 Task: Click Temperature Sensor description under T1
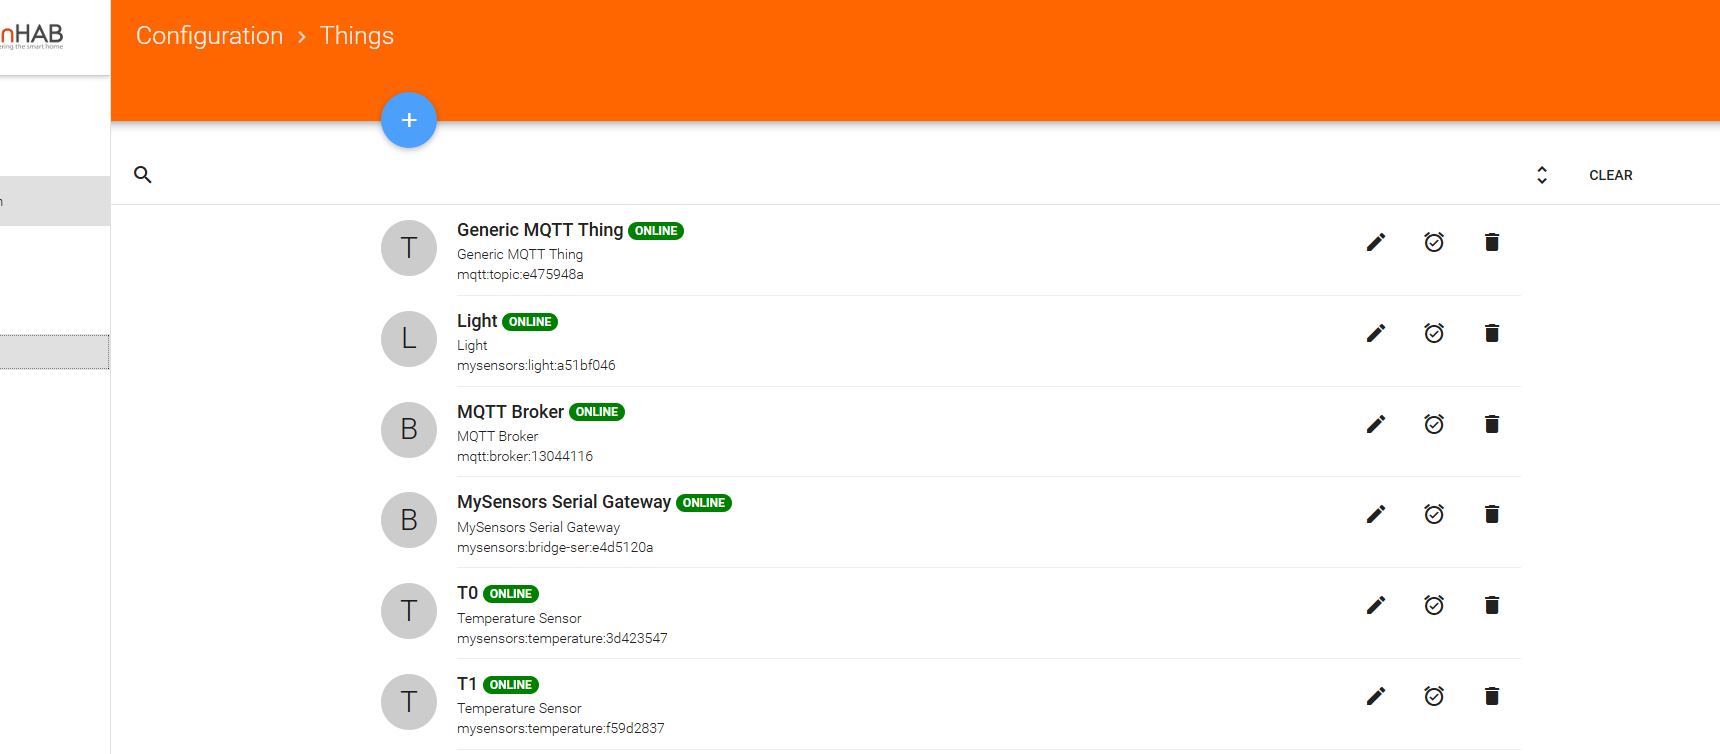click(519, 708)
